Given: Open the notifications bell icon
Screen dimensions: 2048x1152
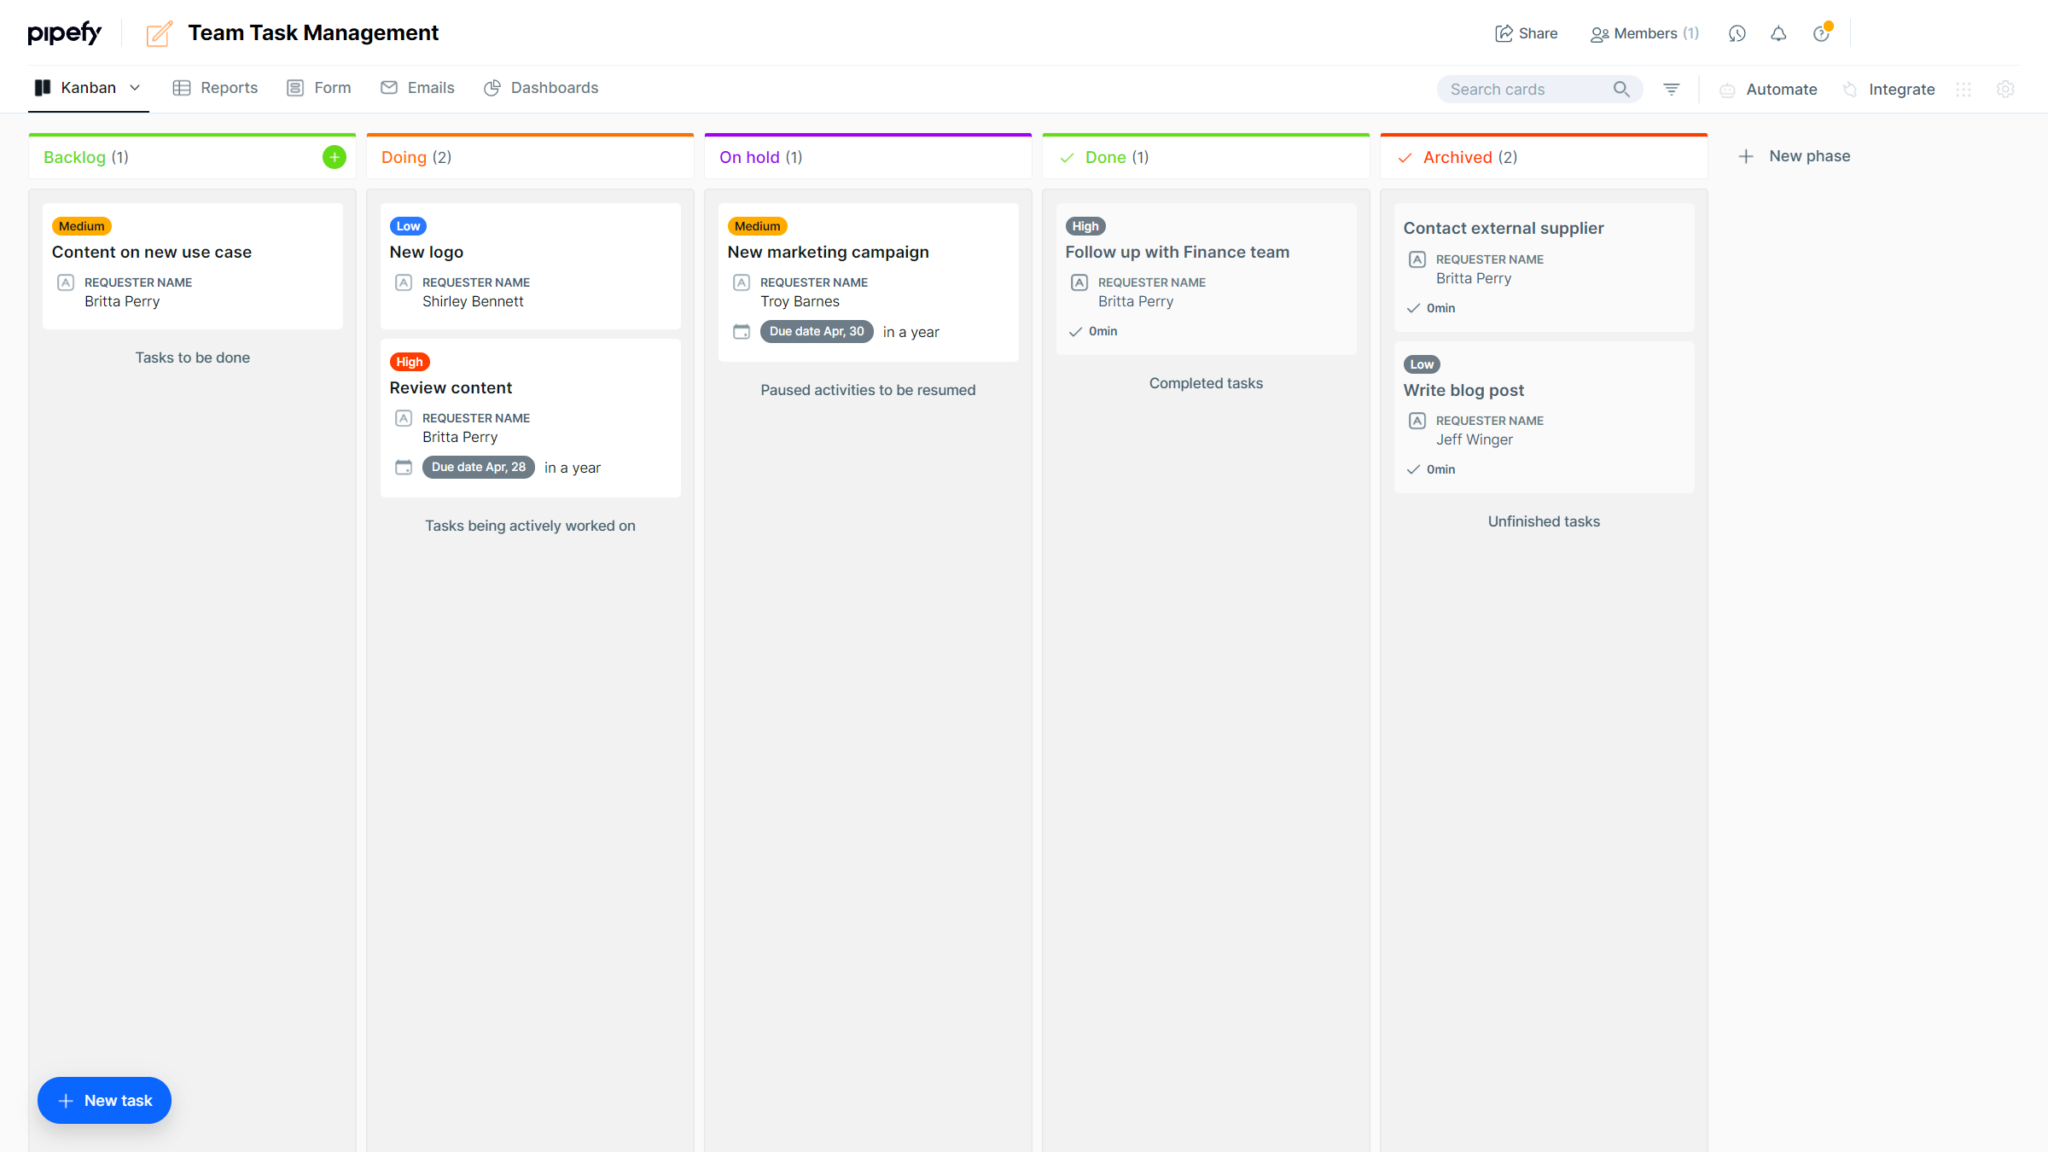Looking at the screenshot, I should (x=1779, y=33).
